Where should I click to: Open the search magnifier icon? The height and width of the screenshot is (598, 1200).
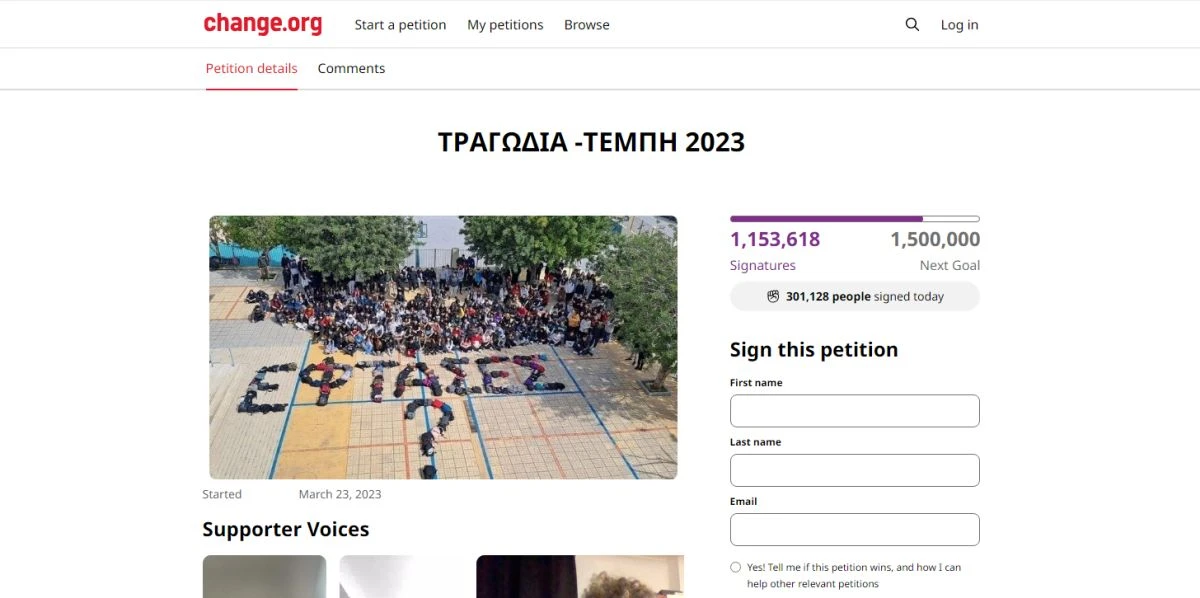(x=912, y=25)
